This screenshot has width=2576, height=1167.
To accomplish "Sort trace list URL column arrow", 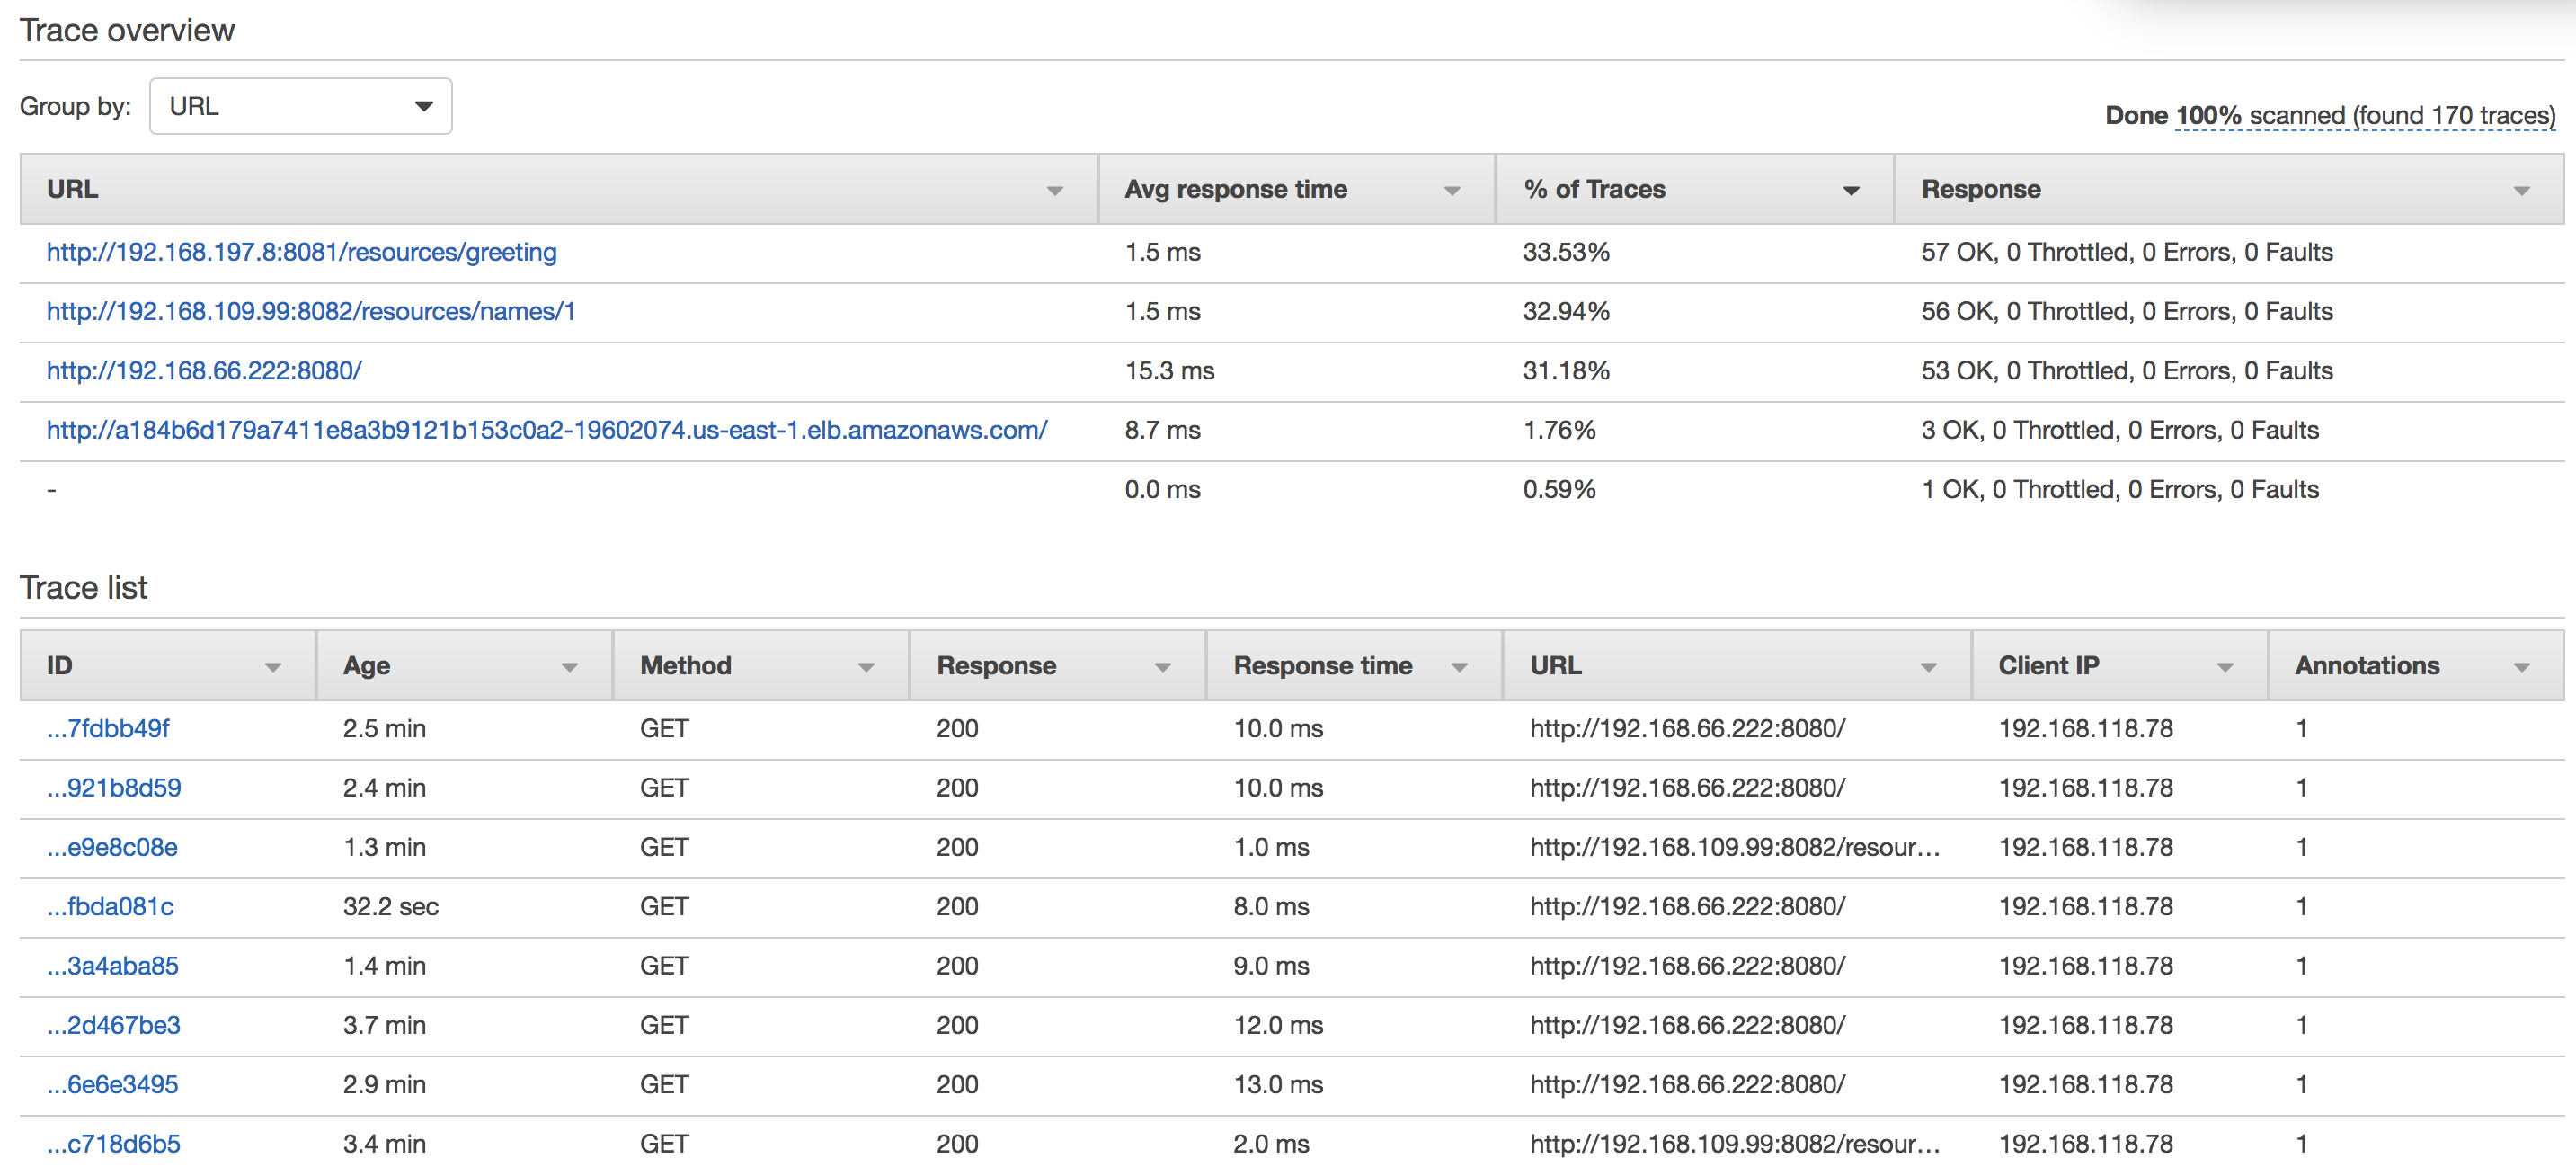I will (x=1928, y=667).
